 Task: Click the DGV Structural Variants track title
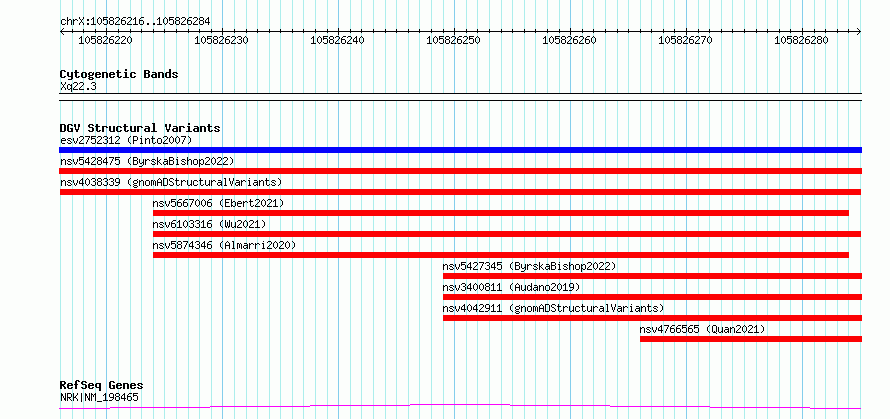[140, 128]
